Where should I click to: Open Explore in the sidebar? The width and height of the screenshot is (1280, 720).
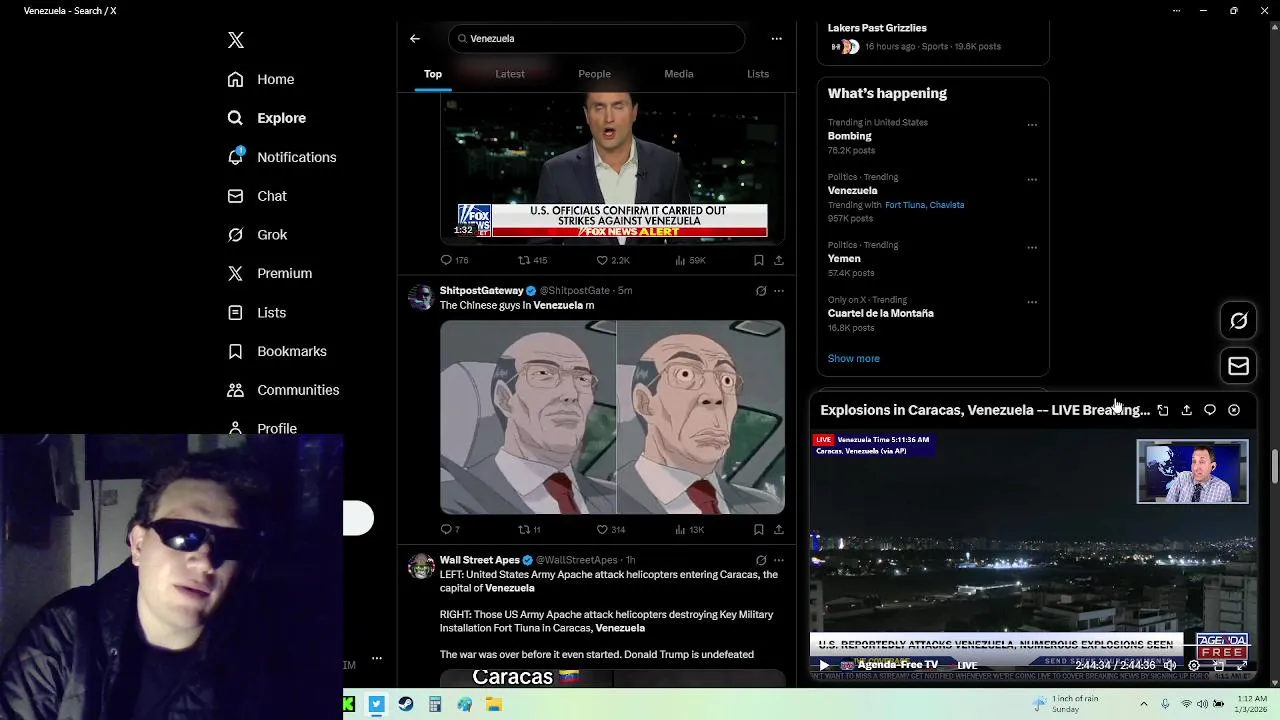click(266, 118)
